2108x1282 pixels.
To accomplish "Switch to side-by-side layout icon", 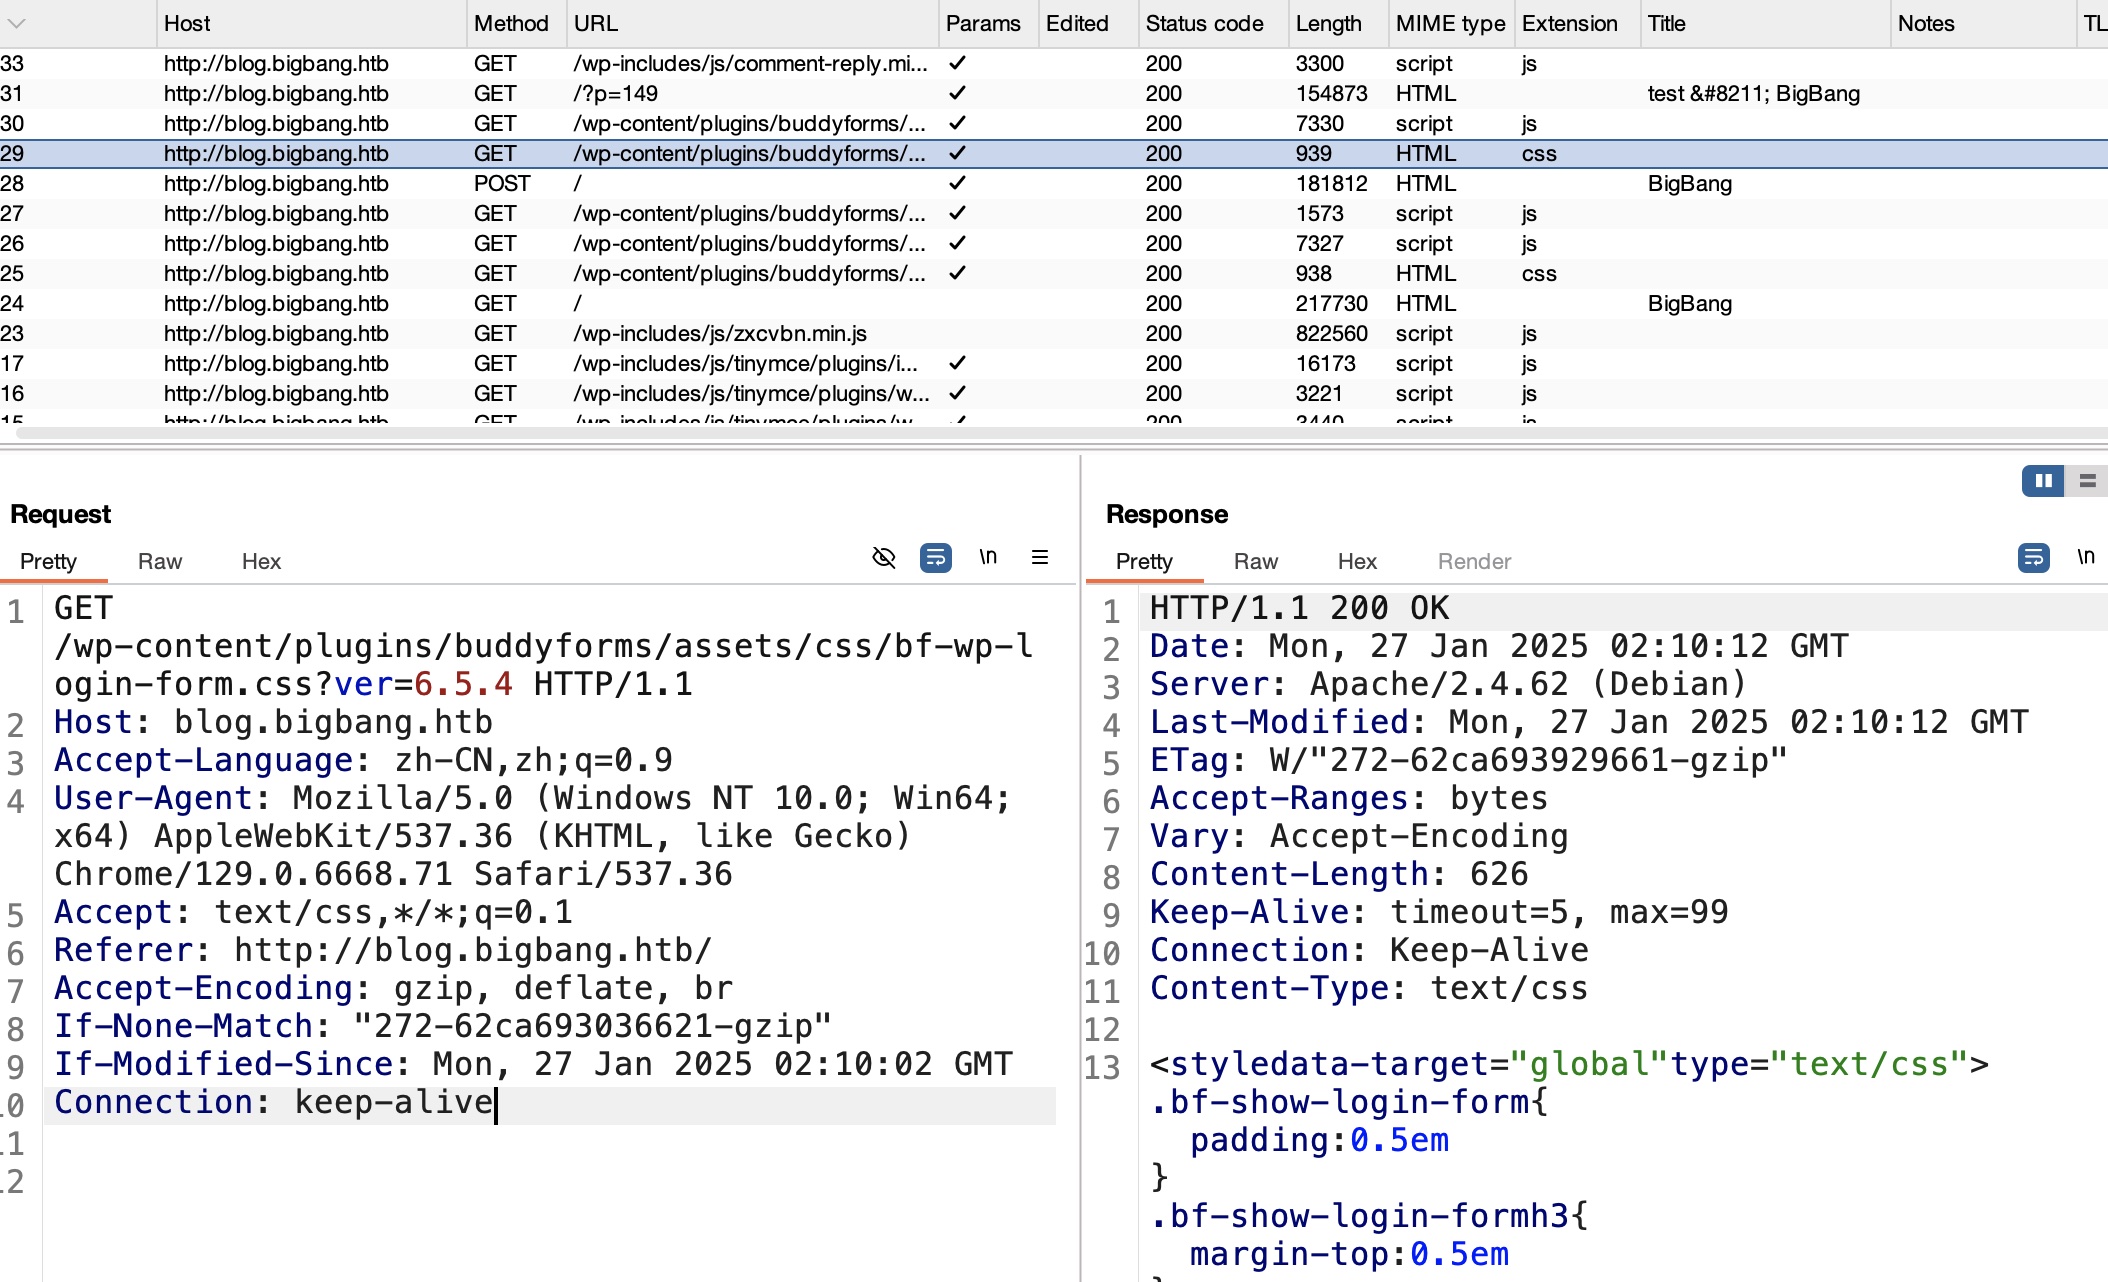I will click(2042, 481).
